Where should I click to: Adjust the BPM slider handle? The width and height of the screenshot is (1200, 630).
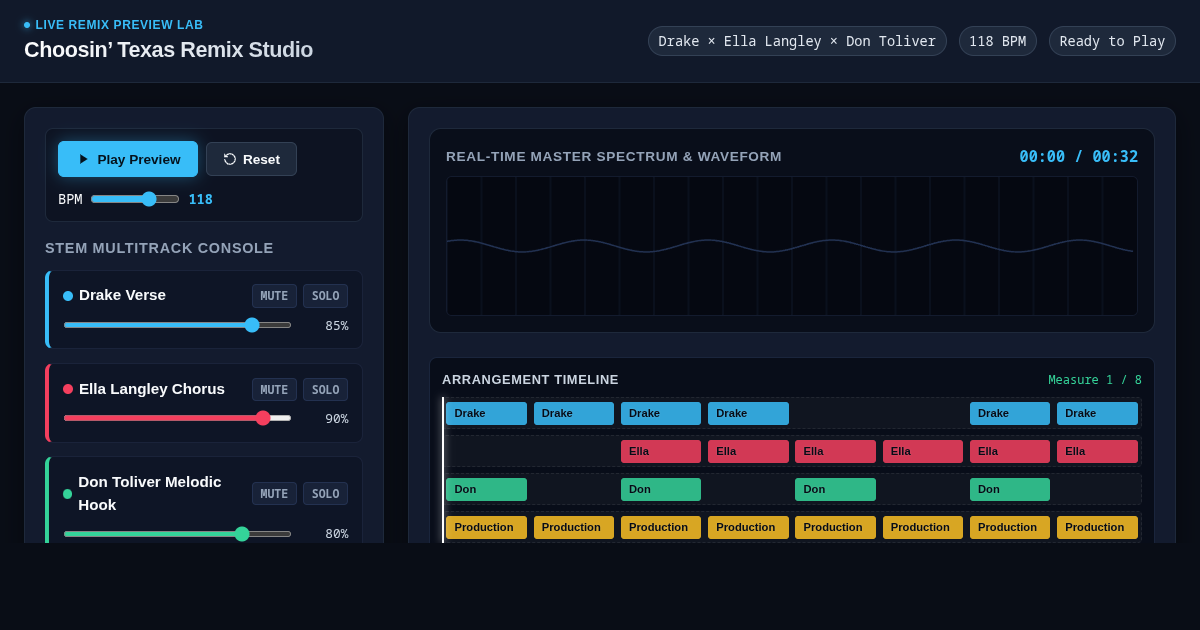[x=149, y=199]
